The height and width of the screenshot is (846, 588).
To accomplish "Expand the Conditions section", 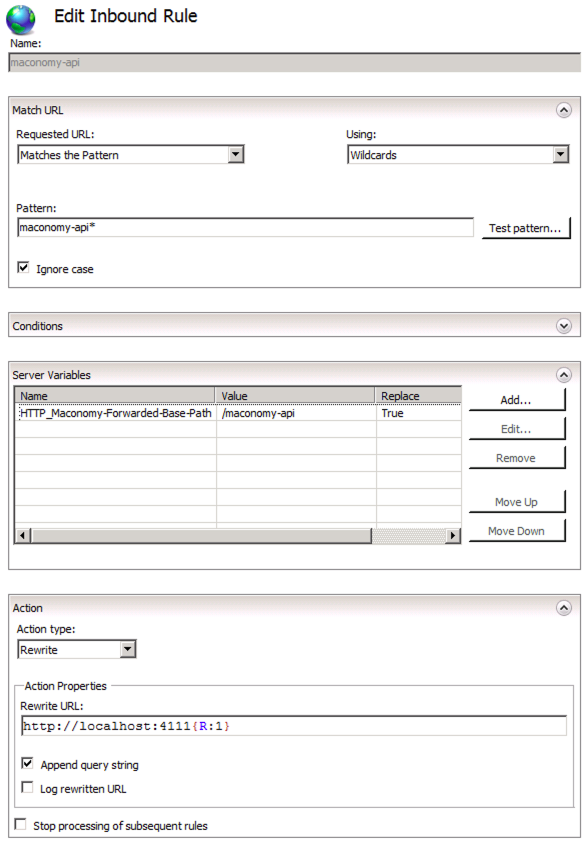I will (x=564, y=326).
